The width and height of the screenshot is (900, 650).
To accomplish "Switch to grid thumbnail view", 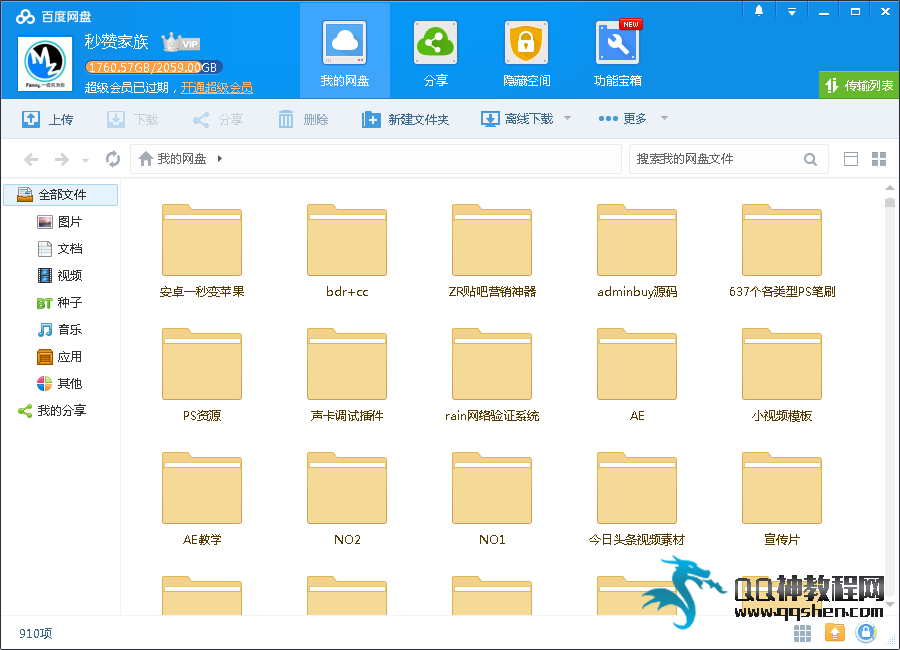I will (x=879, y=159).
